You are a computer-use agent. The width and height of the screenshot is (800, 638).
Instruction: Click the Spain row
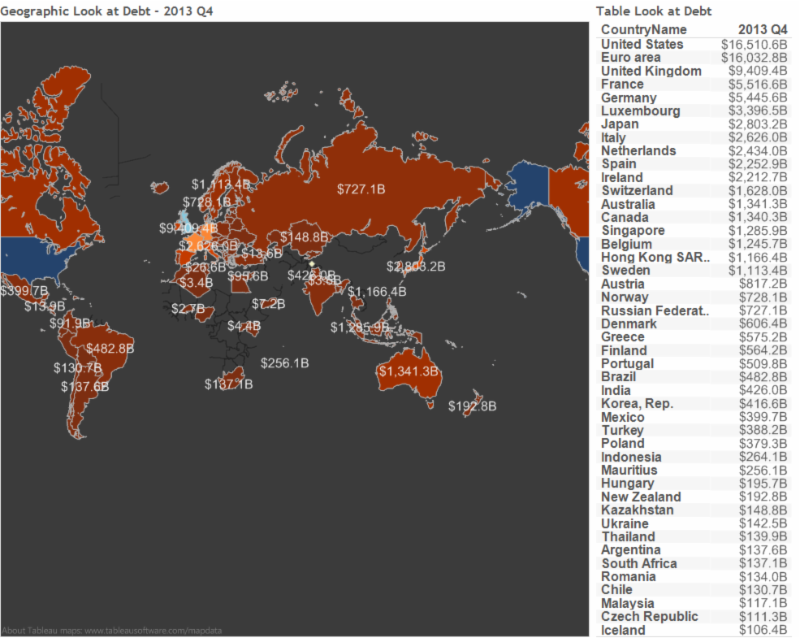click(x=694, y=164)
